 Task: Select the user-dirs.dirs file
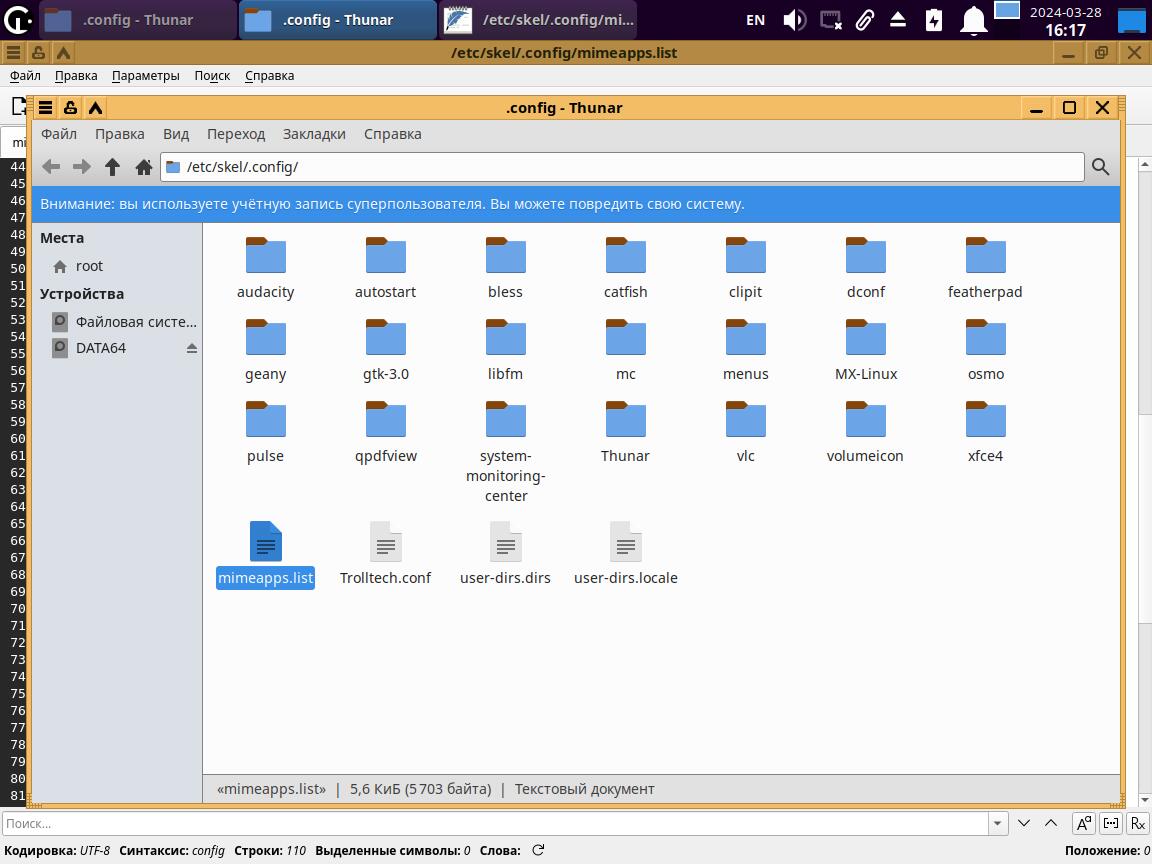pos(505,555)
